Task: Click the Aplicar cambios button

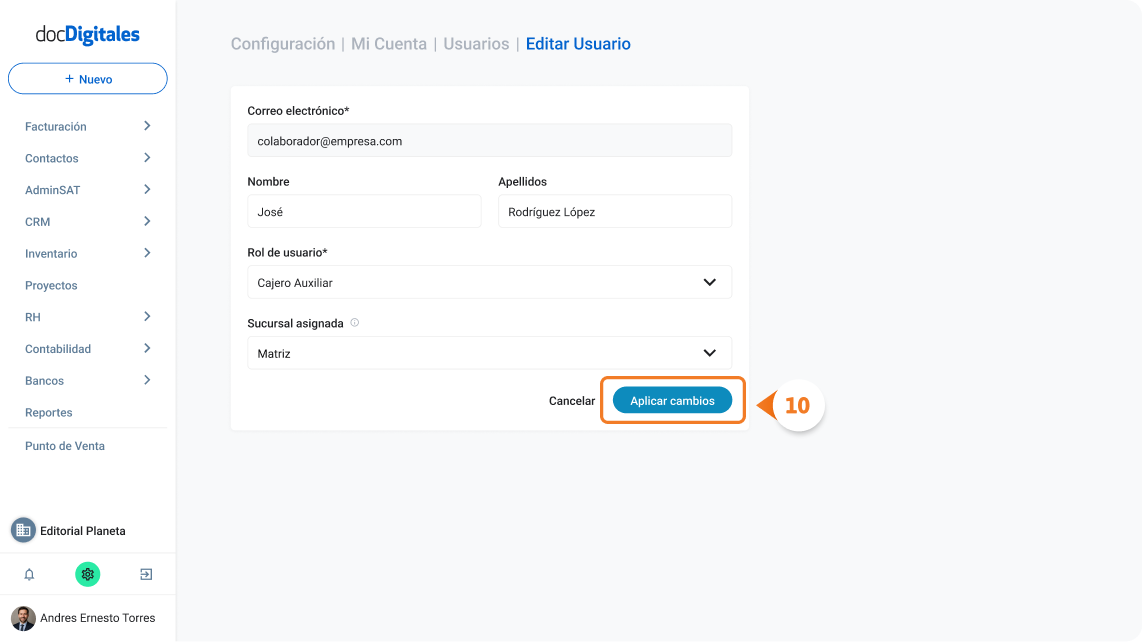Action: pyautogui.click(x=672, y=400)
